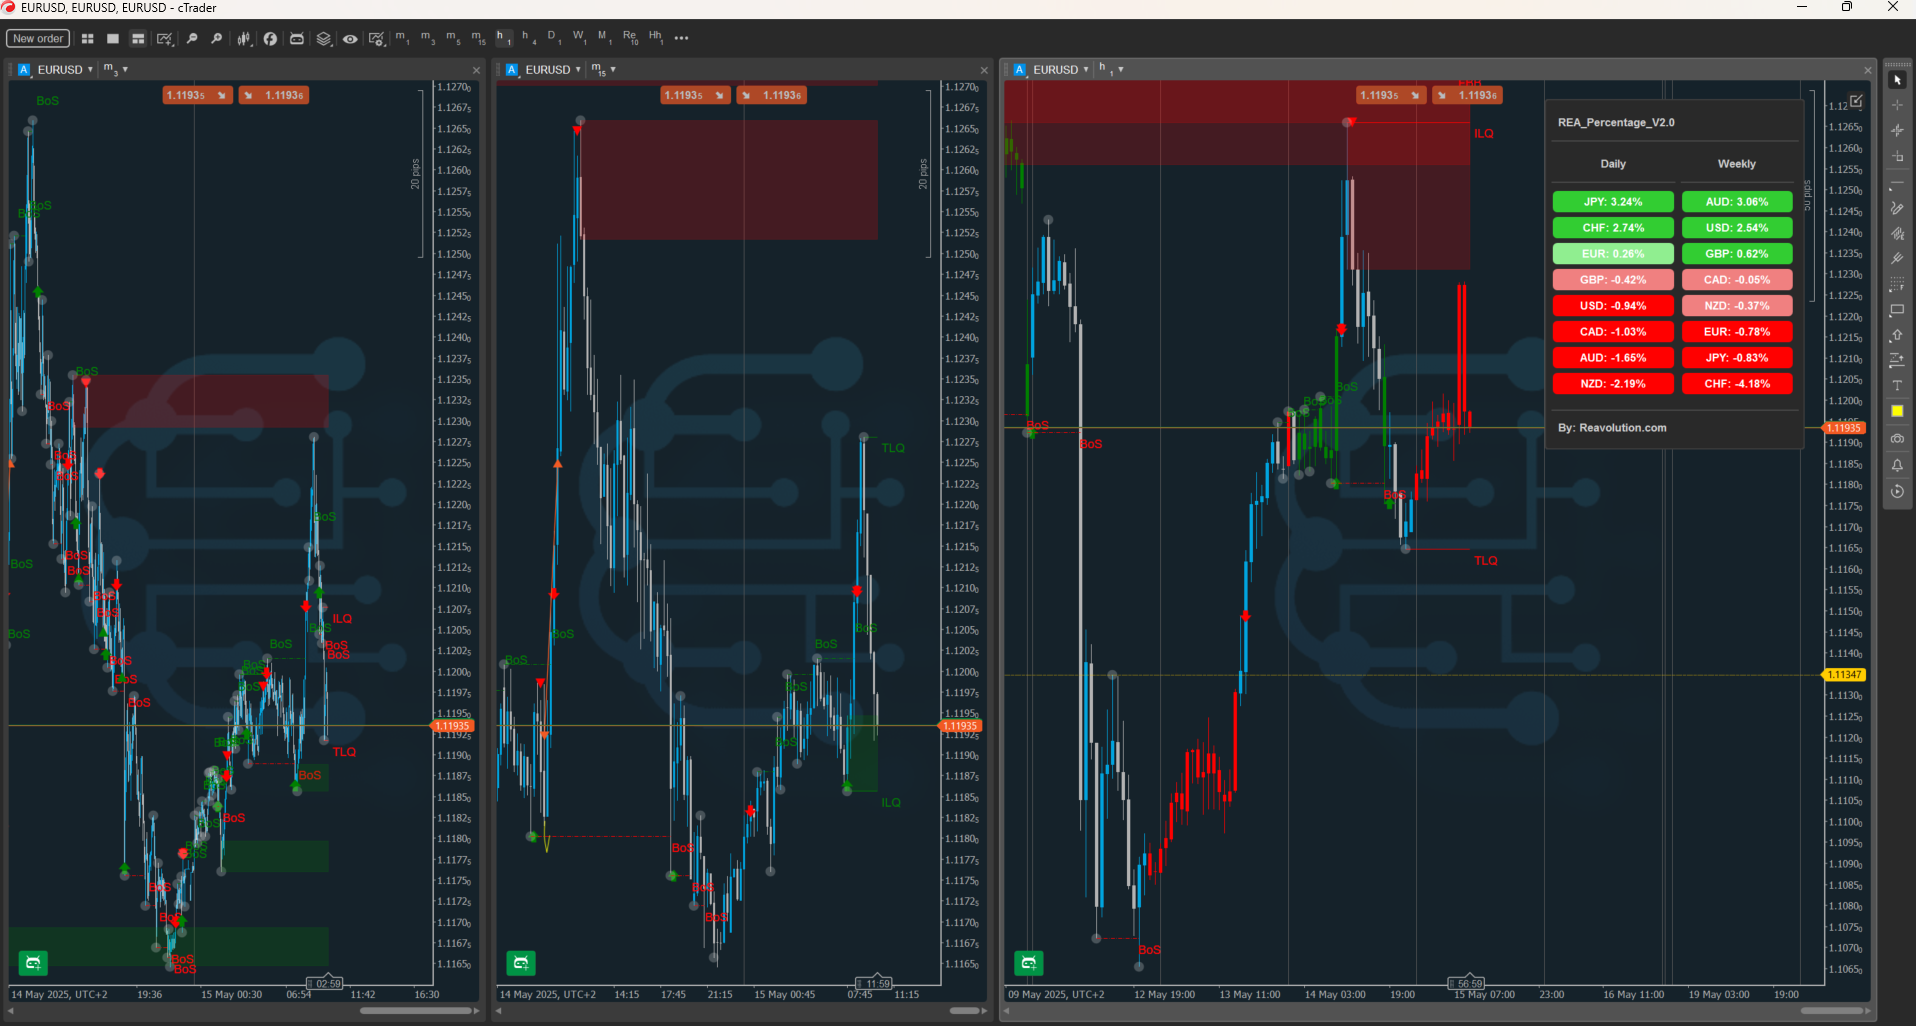
Task: Zoom out the chart with magnifier
Action: pyautogui.click(x=192, y=39)
